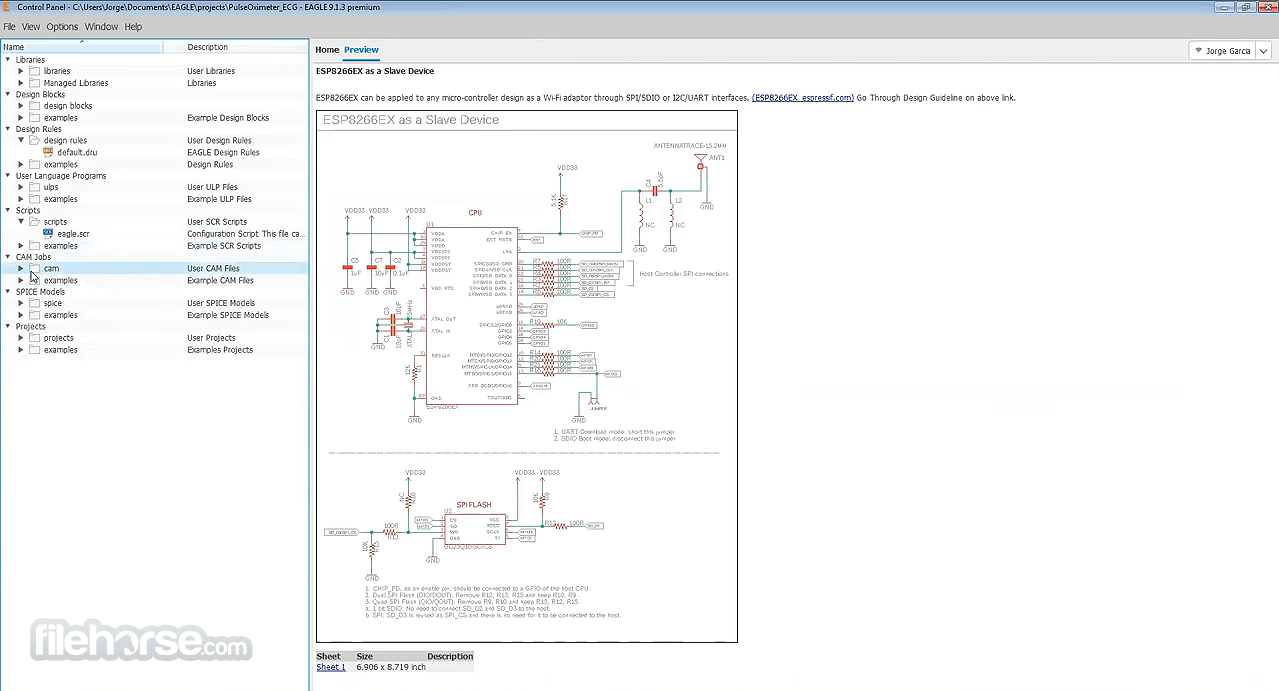Expand the ulps folder arrow
1279x691 pixels.
[21, 187]
